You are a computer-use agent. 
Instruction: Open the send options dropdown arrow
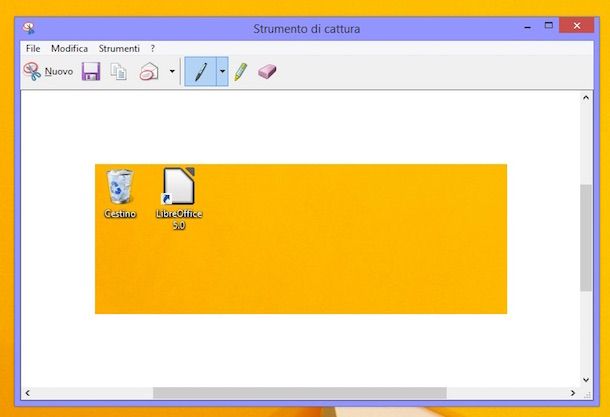(171, 72)
